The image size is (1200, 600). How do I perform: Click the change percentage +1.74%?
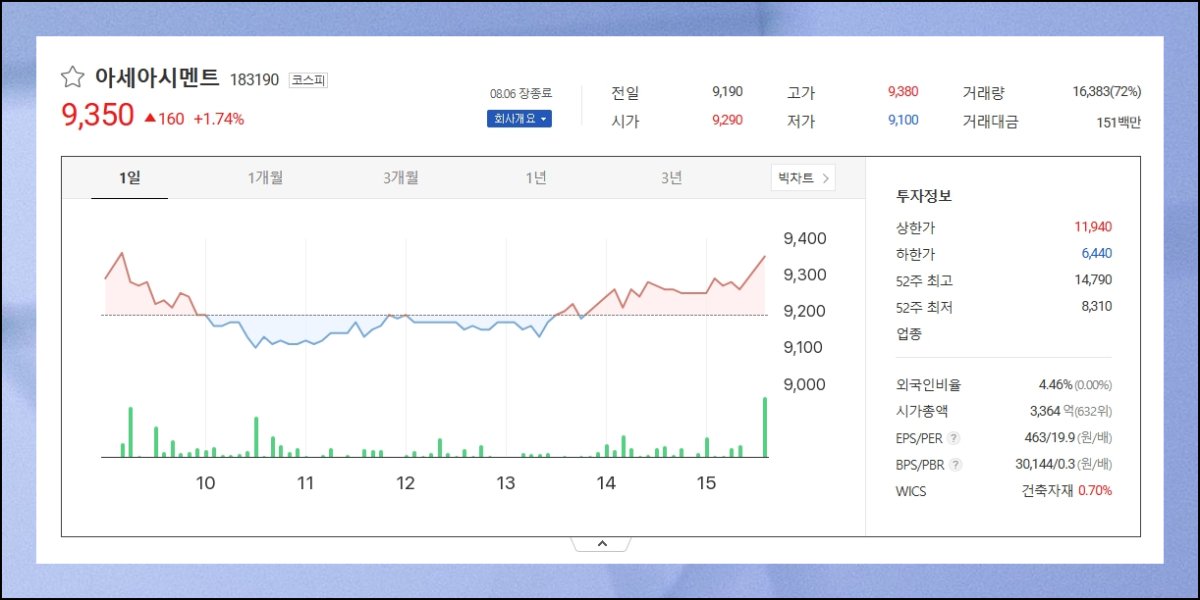coord(218,119)
